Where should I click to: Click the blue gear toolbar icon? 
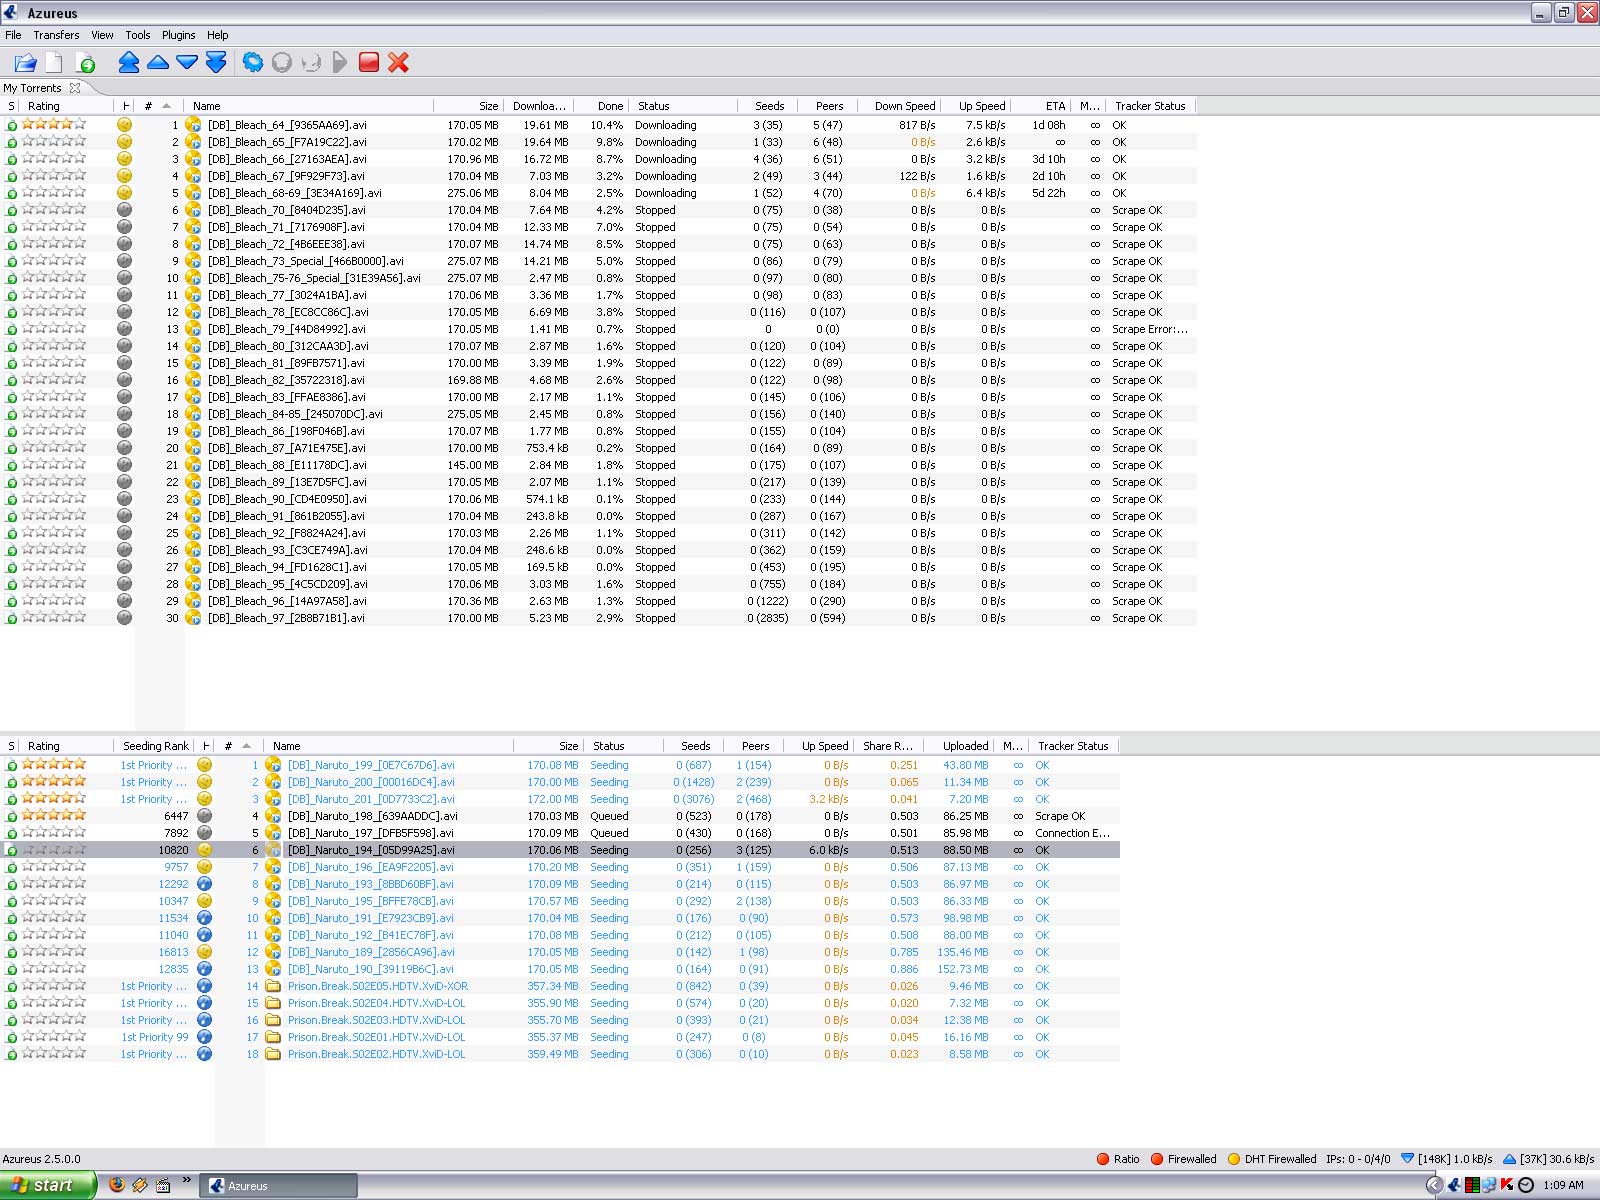(253, 63)
